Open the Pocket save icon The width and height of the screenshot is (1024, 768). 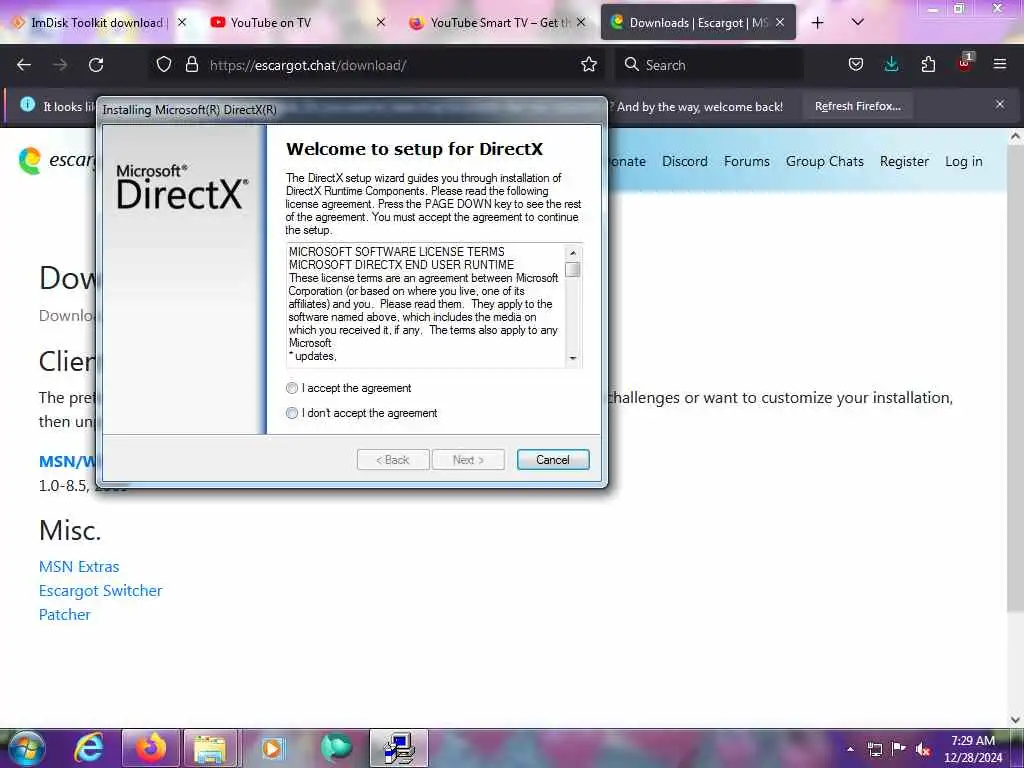pyautogui.click(x=856, y=65)
